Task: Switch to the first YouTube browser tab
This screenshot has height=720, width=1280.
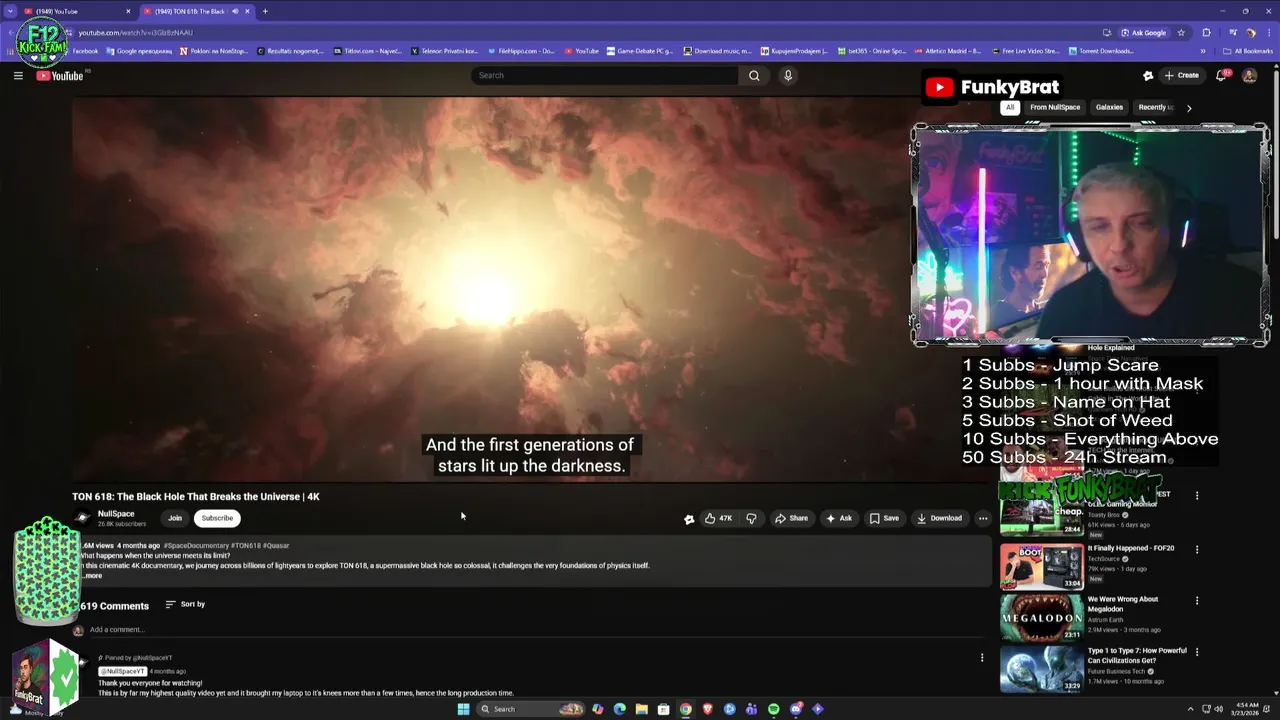Action: coord(78,11)
